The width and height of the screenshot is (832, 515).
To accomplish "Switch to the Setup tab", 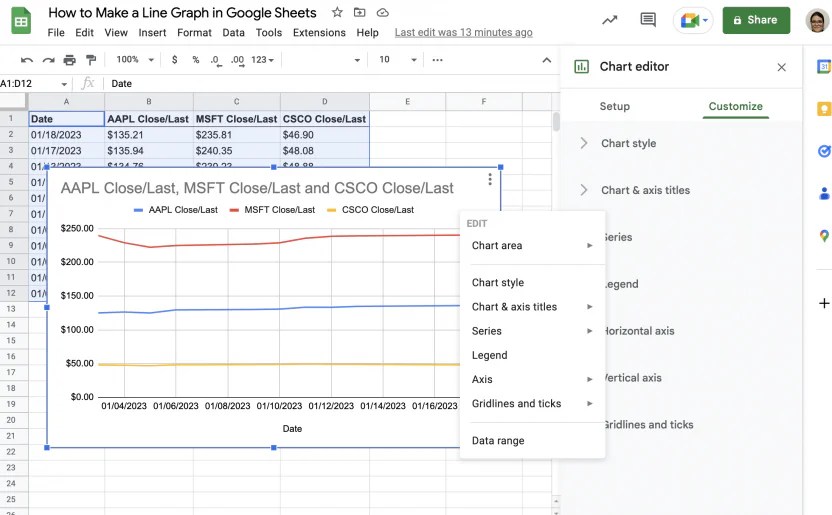I will pos(615,106).
